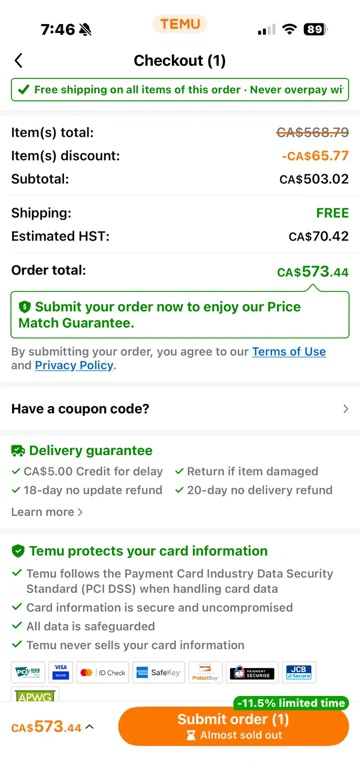Tap the Discover ProtectBuy badge

coord(205,672)
